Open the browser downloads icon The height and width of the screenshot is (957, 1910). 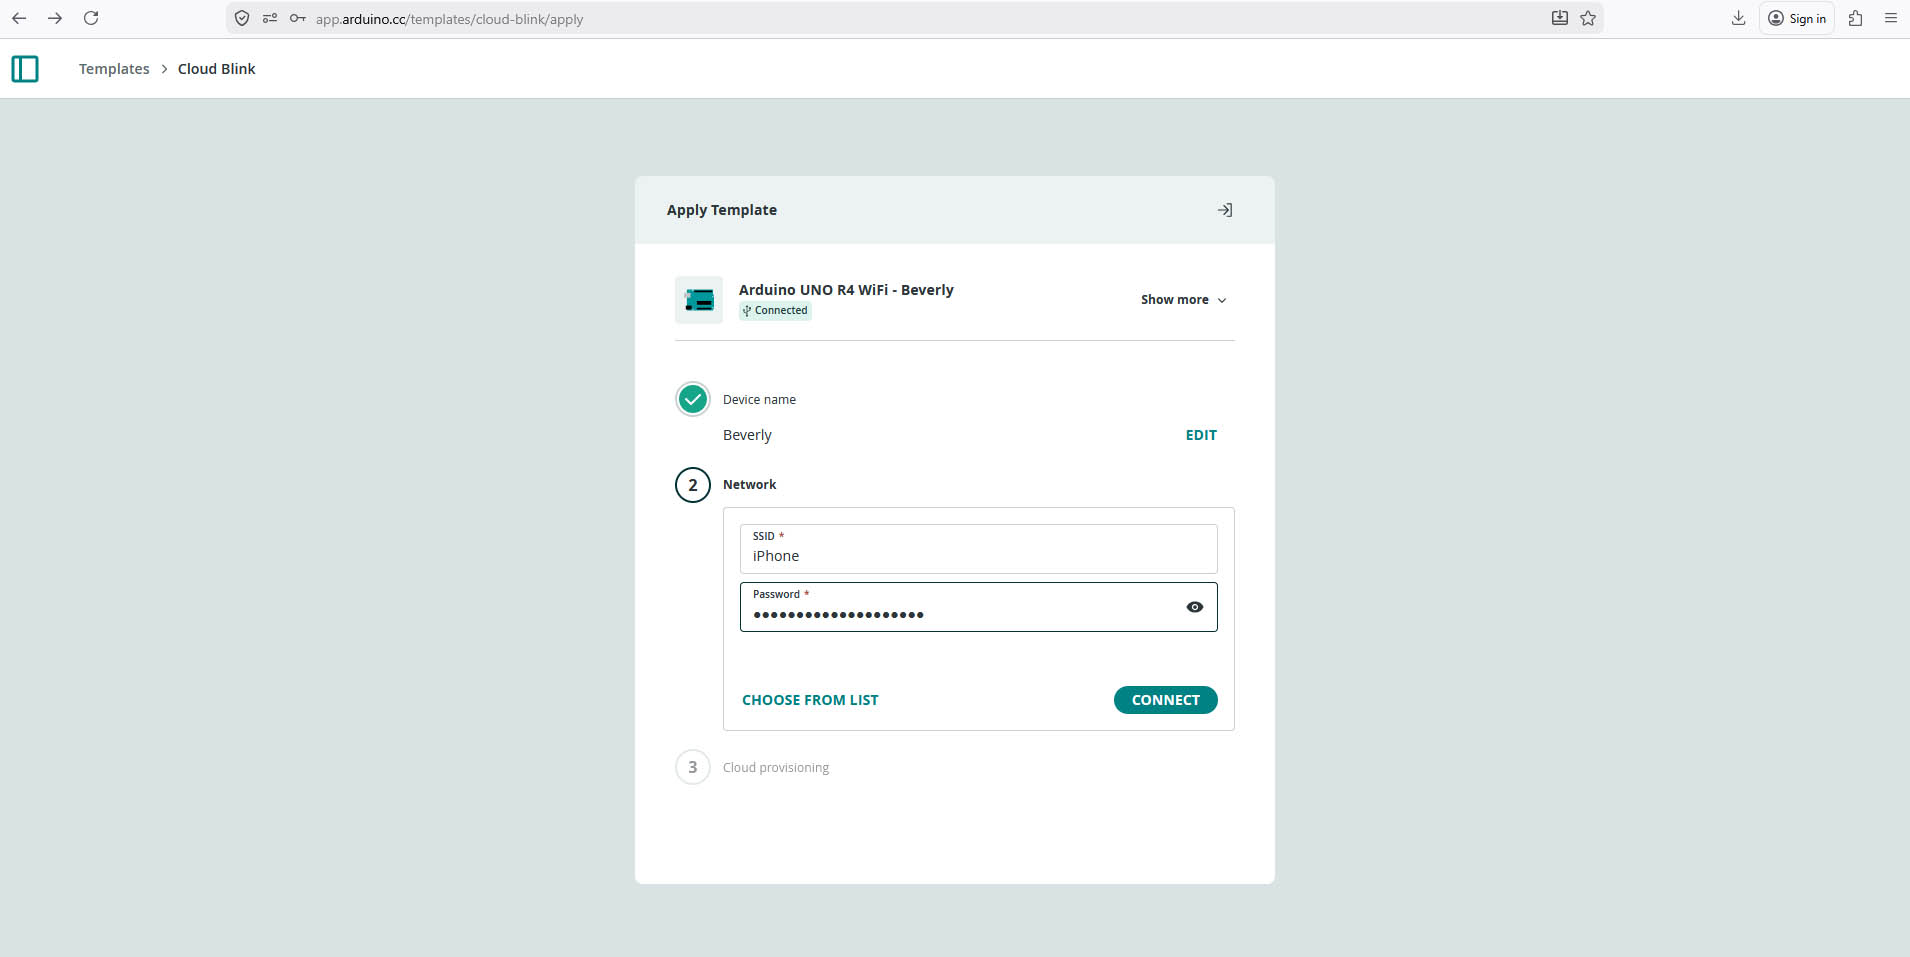[1738, 18]
